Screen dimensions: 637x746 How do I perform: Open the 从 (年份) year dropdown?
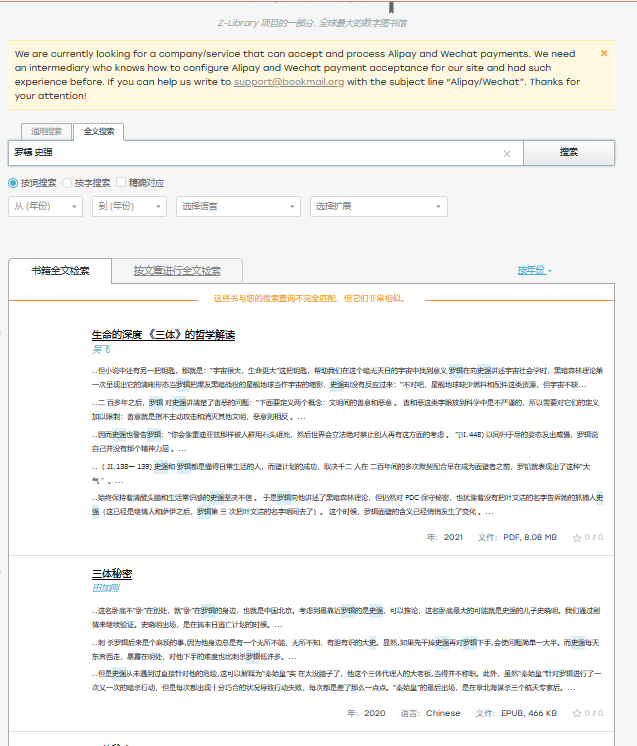[46, 206]
